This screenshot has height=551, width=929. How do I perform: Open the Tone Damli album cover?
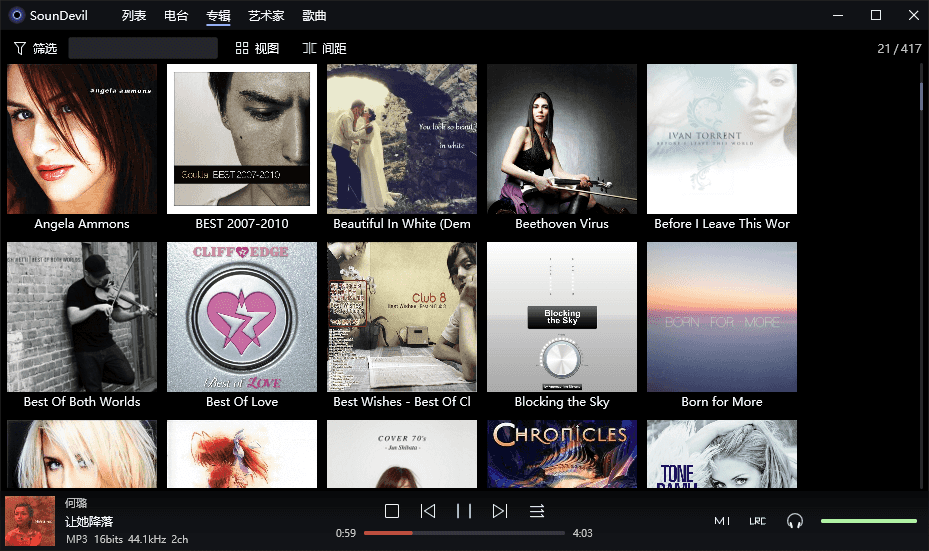[x=722, y=454]
